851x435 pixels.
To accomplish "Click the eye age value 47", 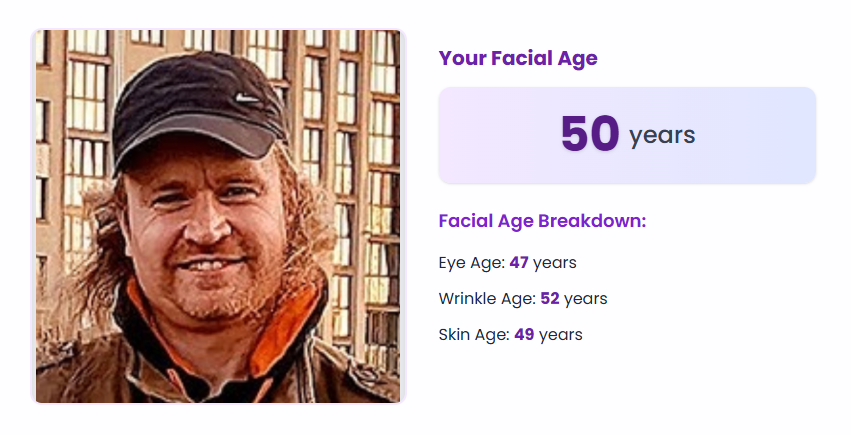I will [x=518, y=263].
